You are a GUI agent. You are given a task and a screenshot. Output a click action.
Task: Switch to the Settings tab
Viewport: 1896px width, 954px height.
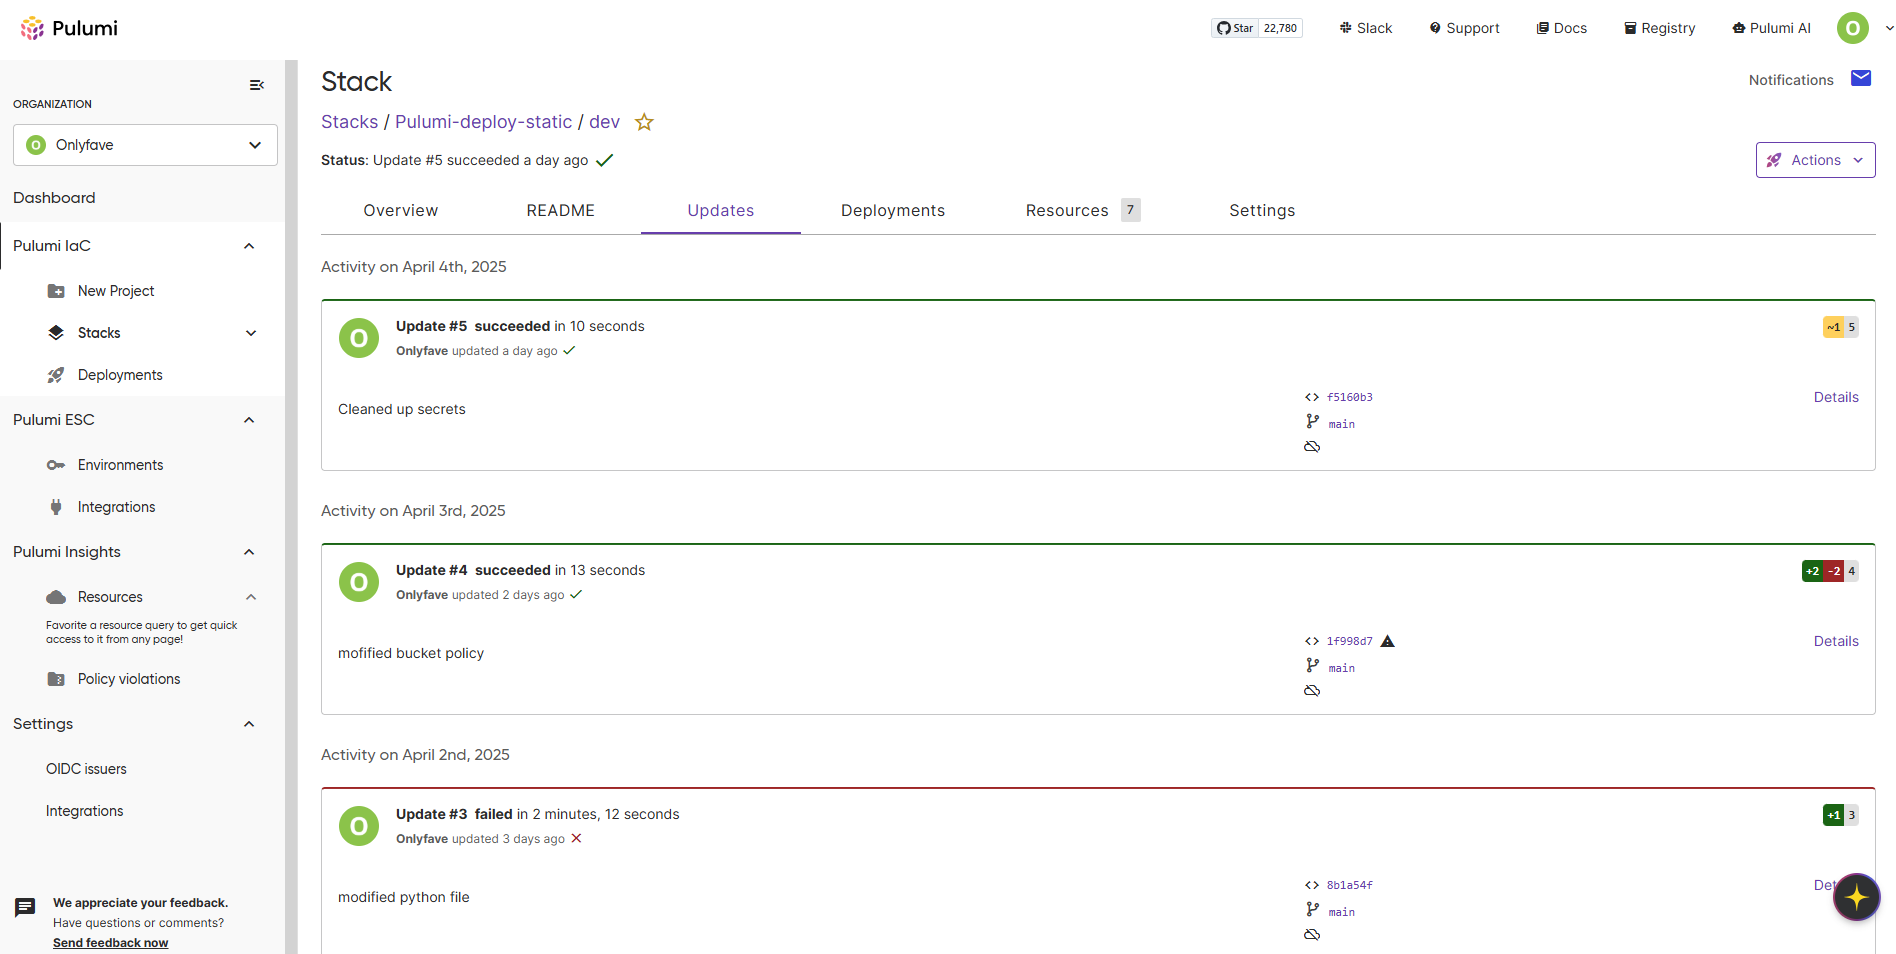click(x=1262, y=210)
